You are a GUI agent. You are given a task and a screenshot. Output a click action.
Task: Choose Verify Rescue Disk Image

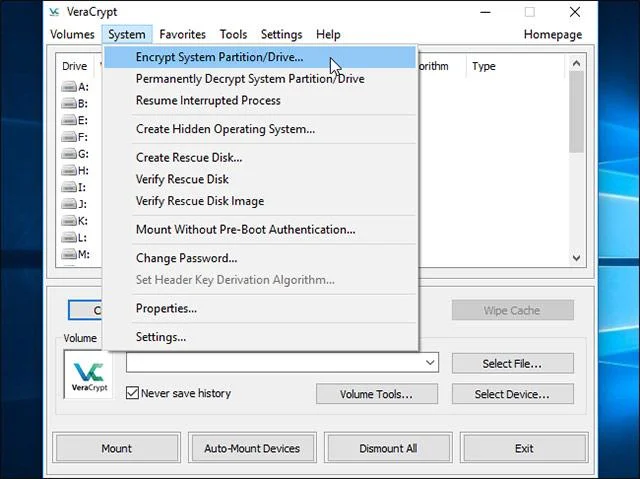(260, 201)
